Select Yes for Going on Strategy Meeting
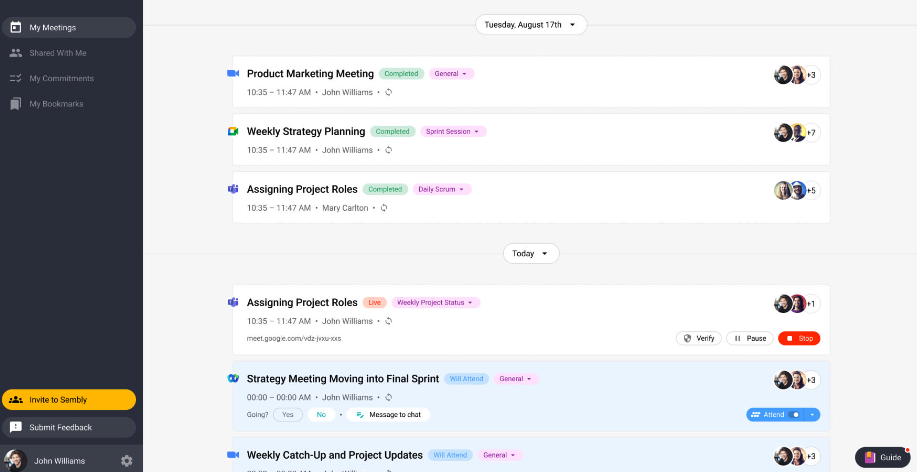 point(288,415)
